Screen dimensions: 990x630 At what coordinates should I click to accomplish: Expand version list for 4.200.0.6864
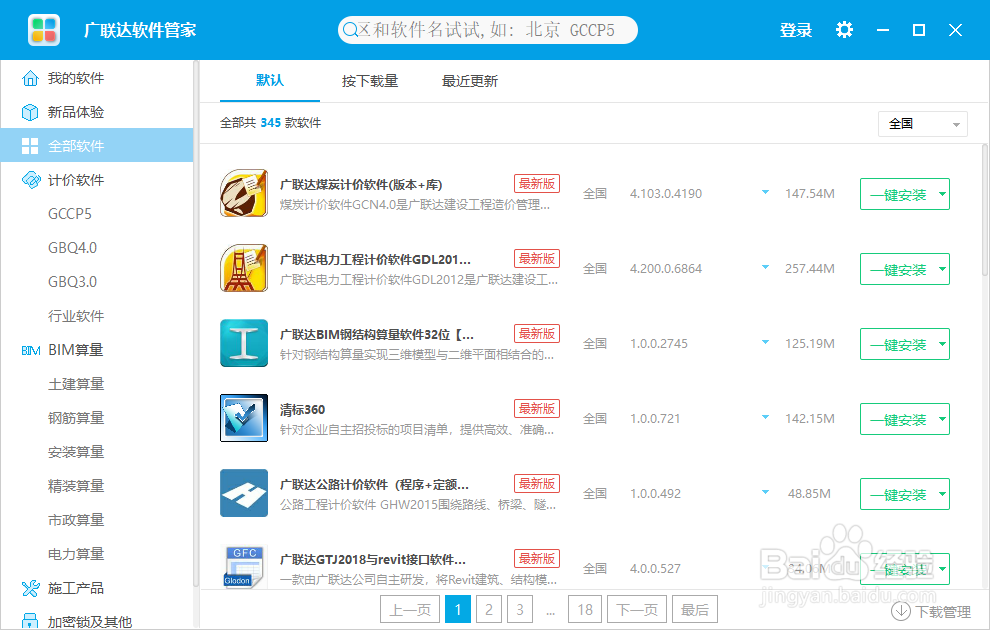click(x=765, y=268)
